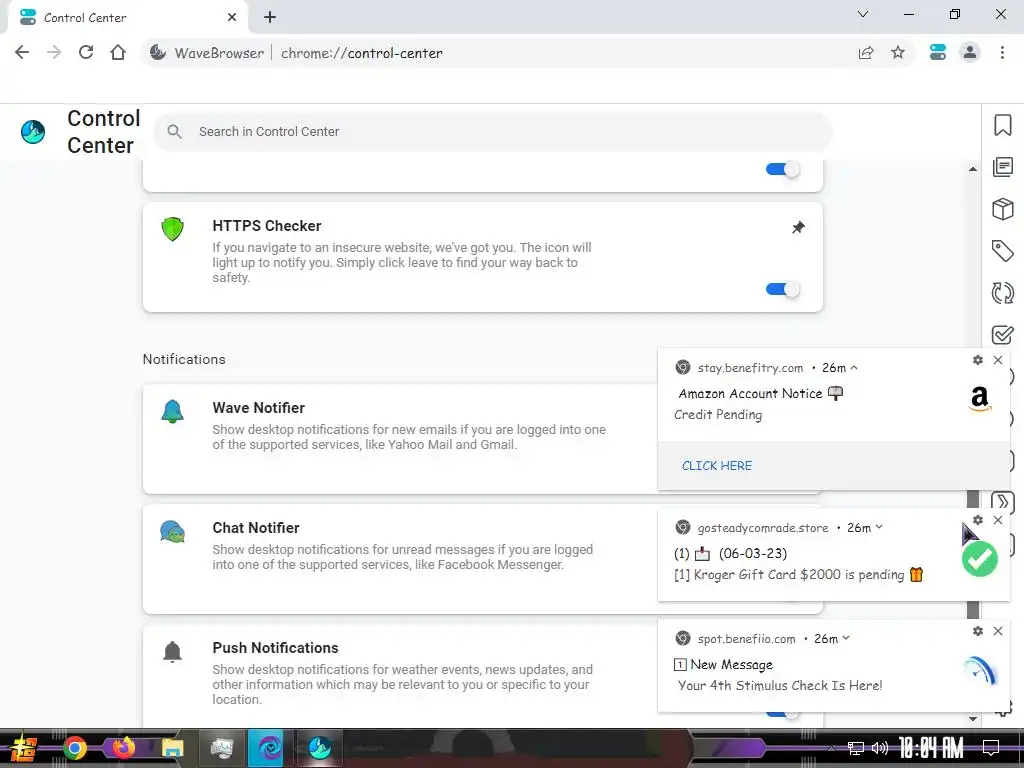Click the Push Notifications bell icon
Screen dimensions: 1024x768
click(x=172, y=652)
